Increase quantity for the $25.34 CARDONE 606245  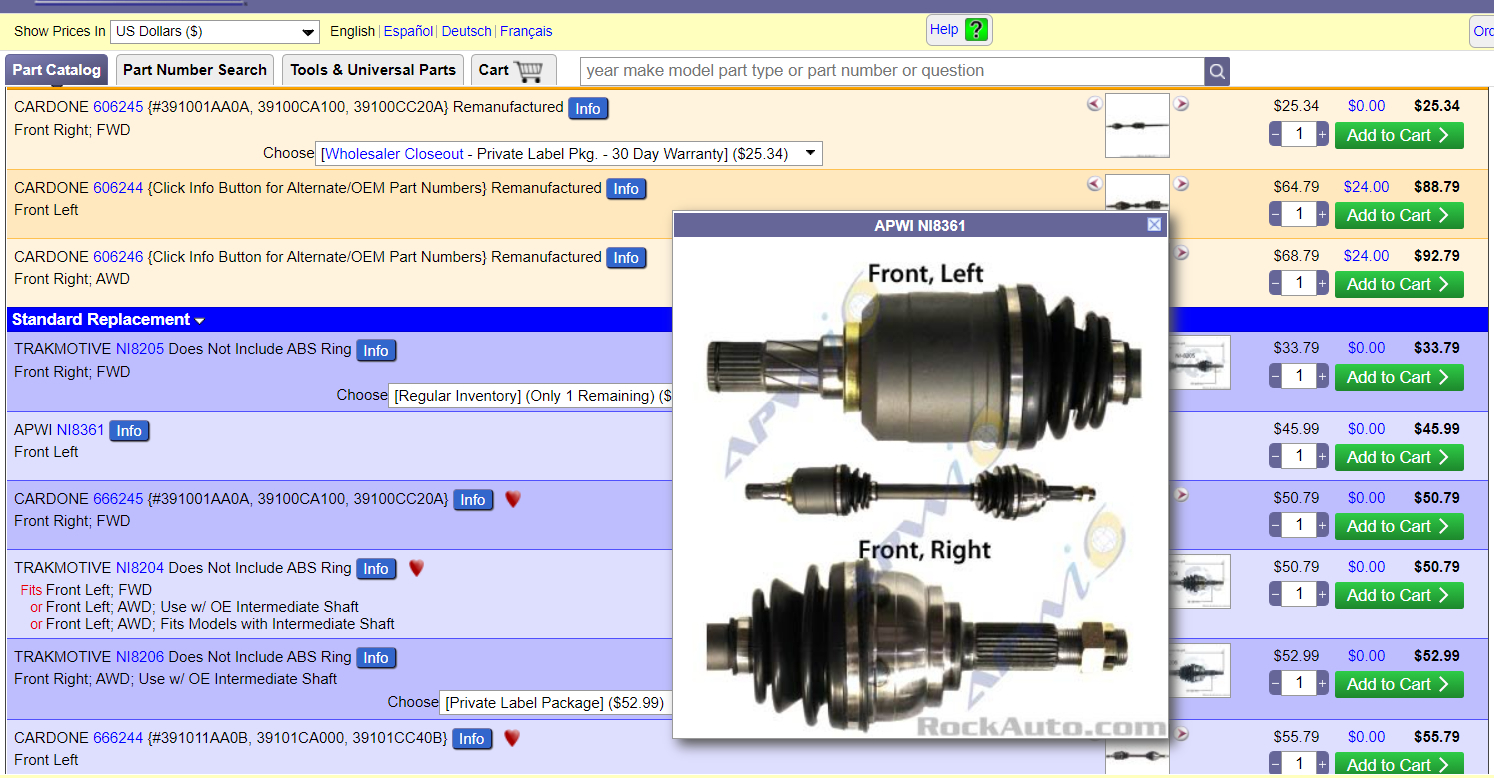pos(1323,135)
